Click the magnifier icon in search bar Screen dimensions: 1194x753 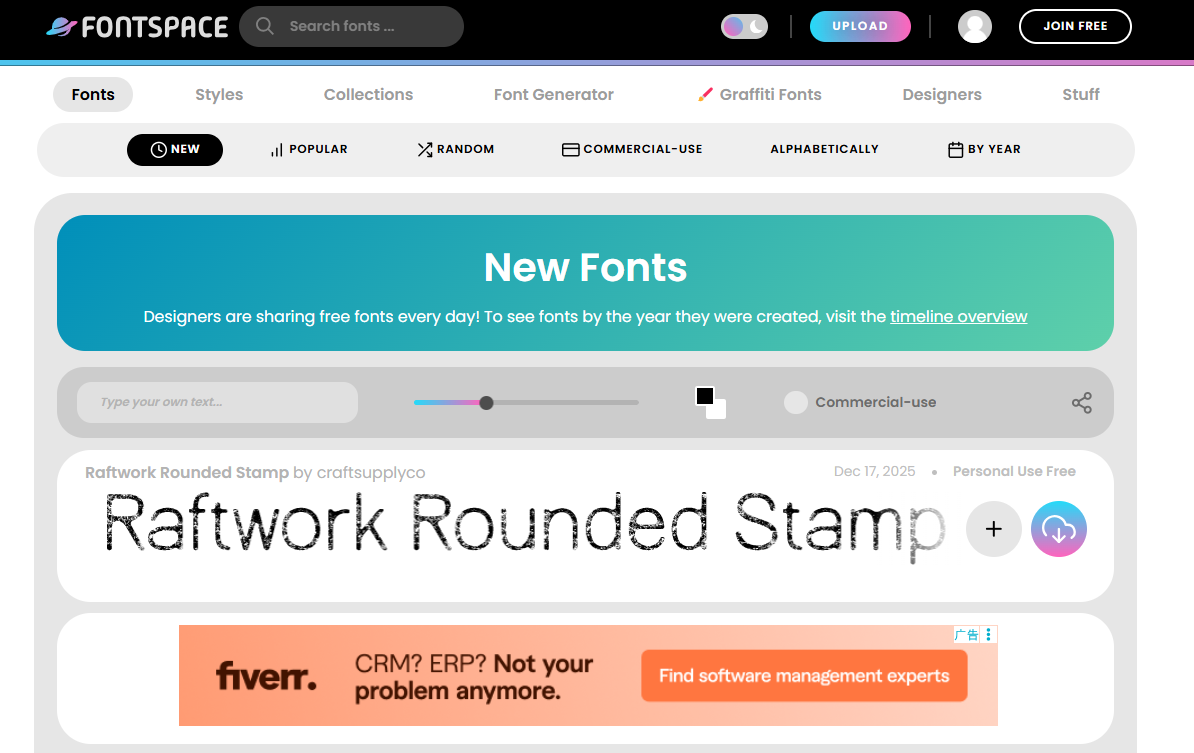click(265, 26)
